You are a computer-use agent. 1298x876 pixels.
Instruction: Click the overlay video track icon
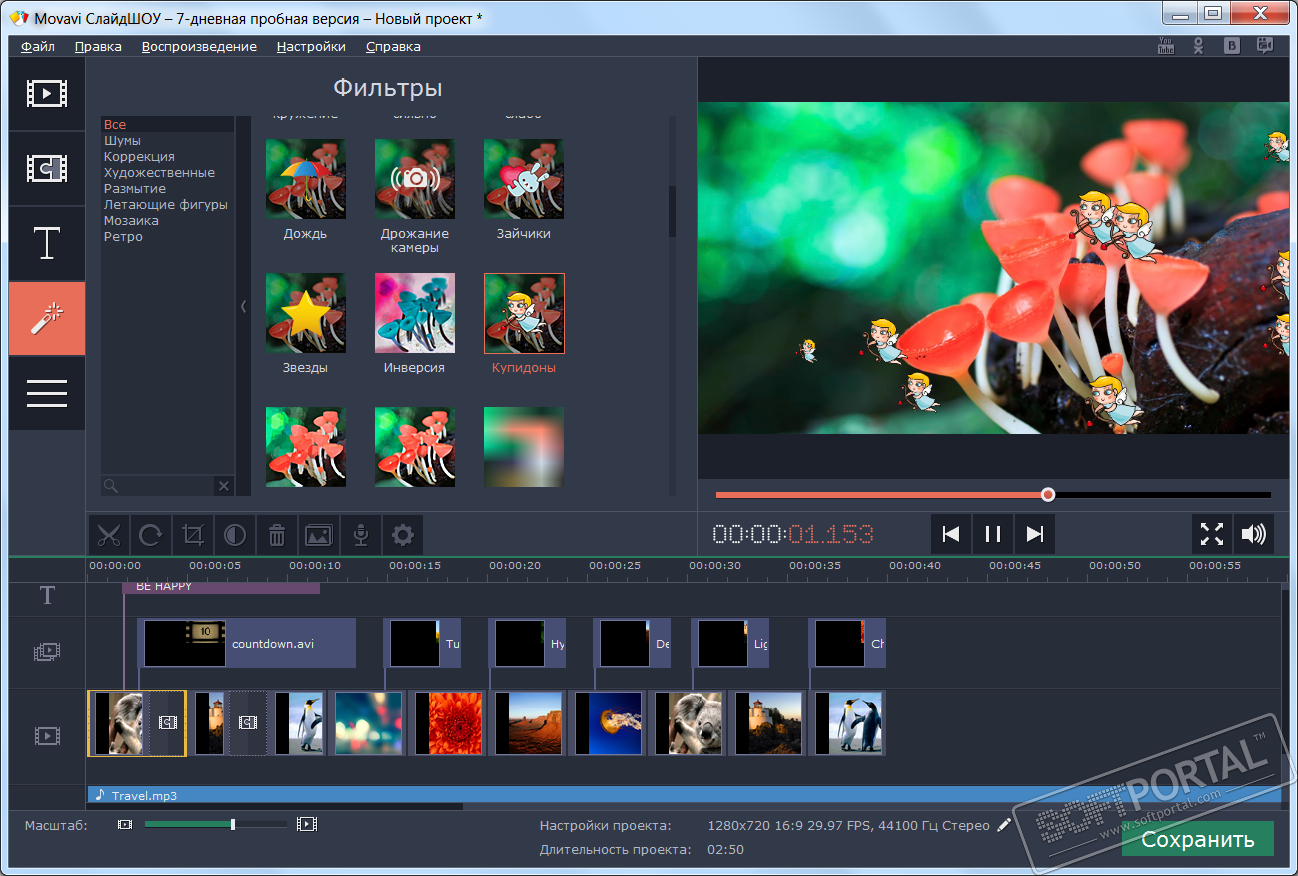pos(47,652)
